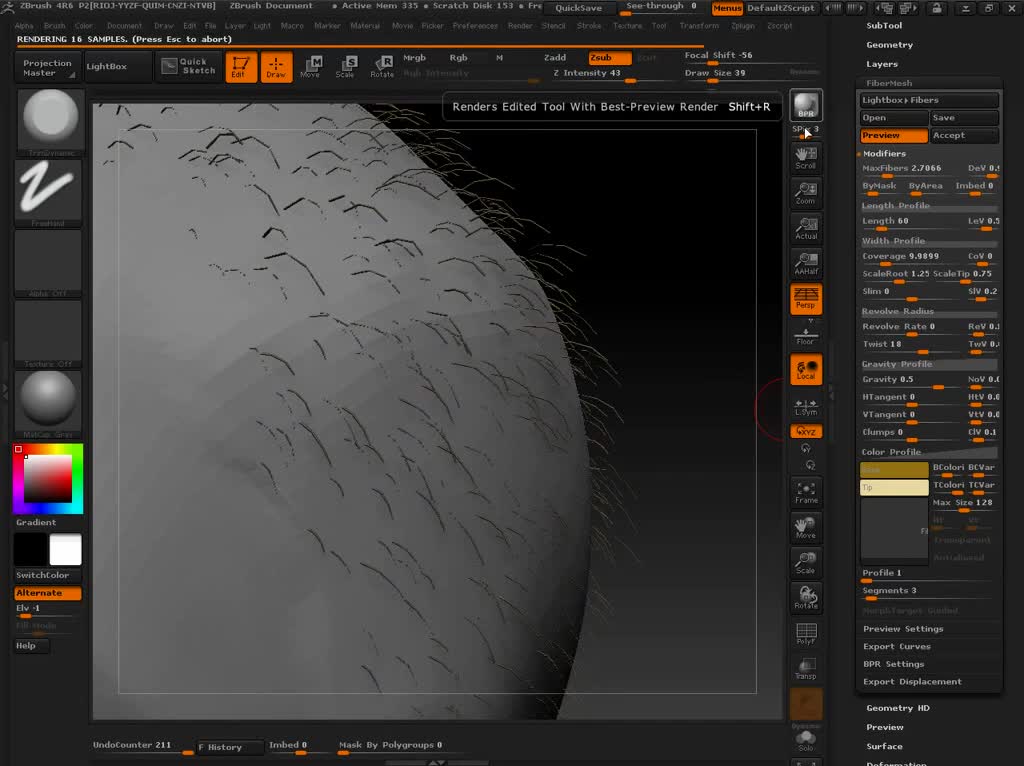Image resolution: width=1024 pixels, height=766 pixels.
Task: Enable Zadd mode
Action: [x=555, y=57]
